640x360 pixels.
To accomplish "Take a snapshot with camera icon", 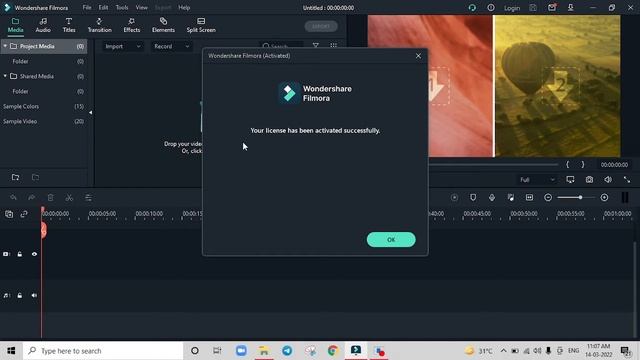I will coord(589,180).
